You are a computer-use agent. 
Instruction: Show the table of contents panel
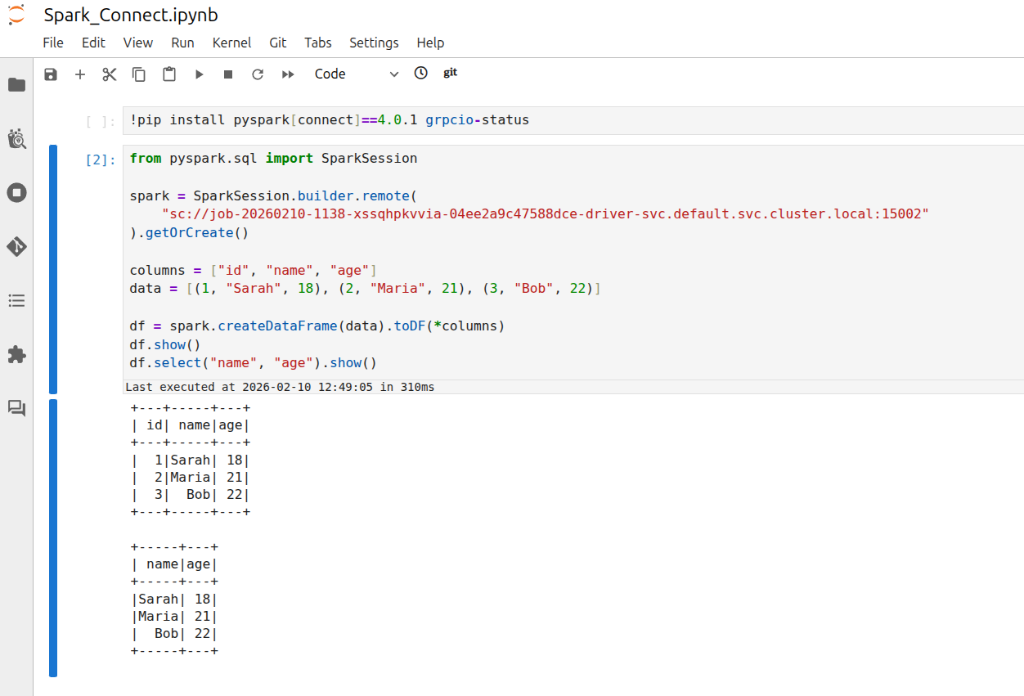click(x=17, y=300)
